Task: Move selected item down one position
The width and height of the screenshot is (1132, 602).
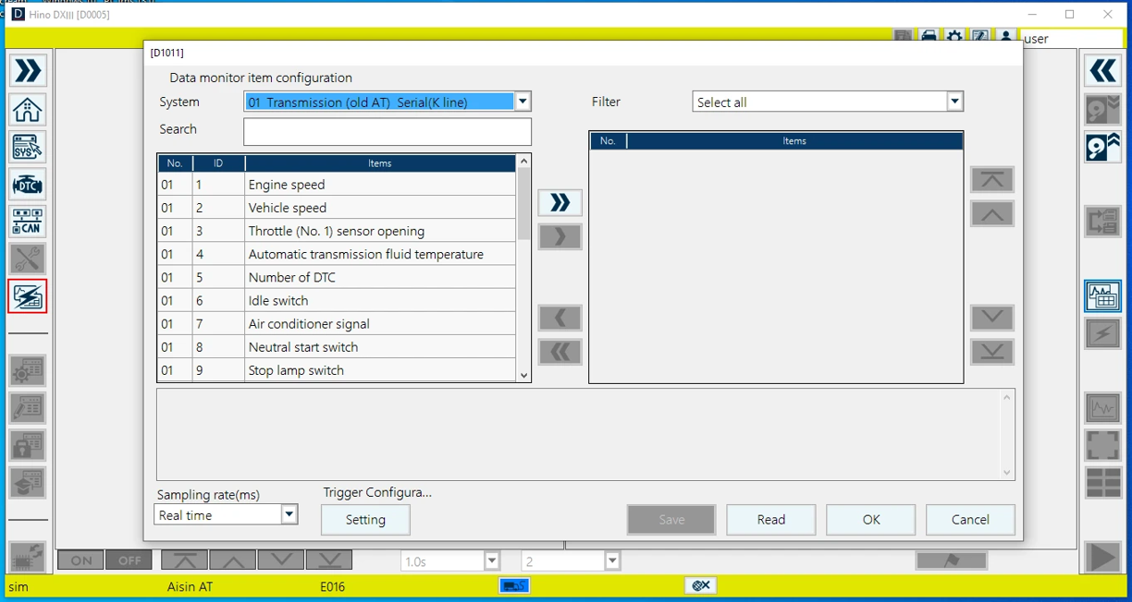Action: coord(993,318)
